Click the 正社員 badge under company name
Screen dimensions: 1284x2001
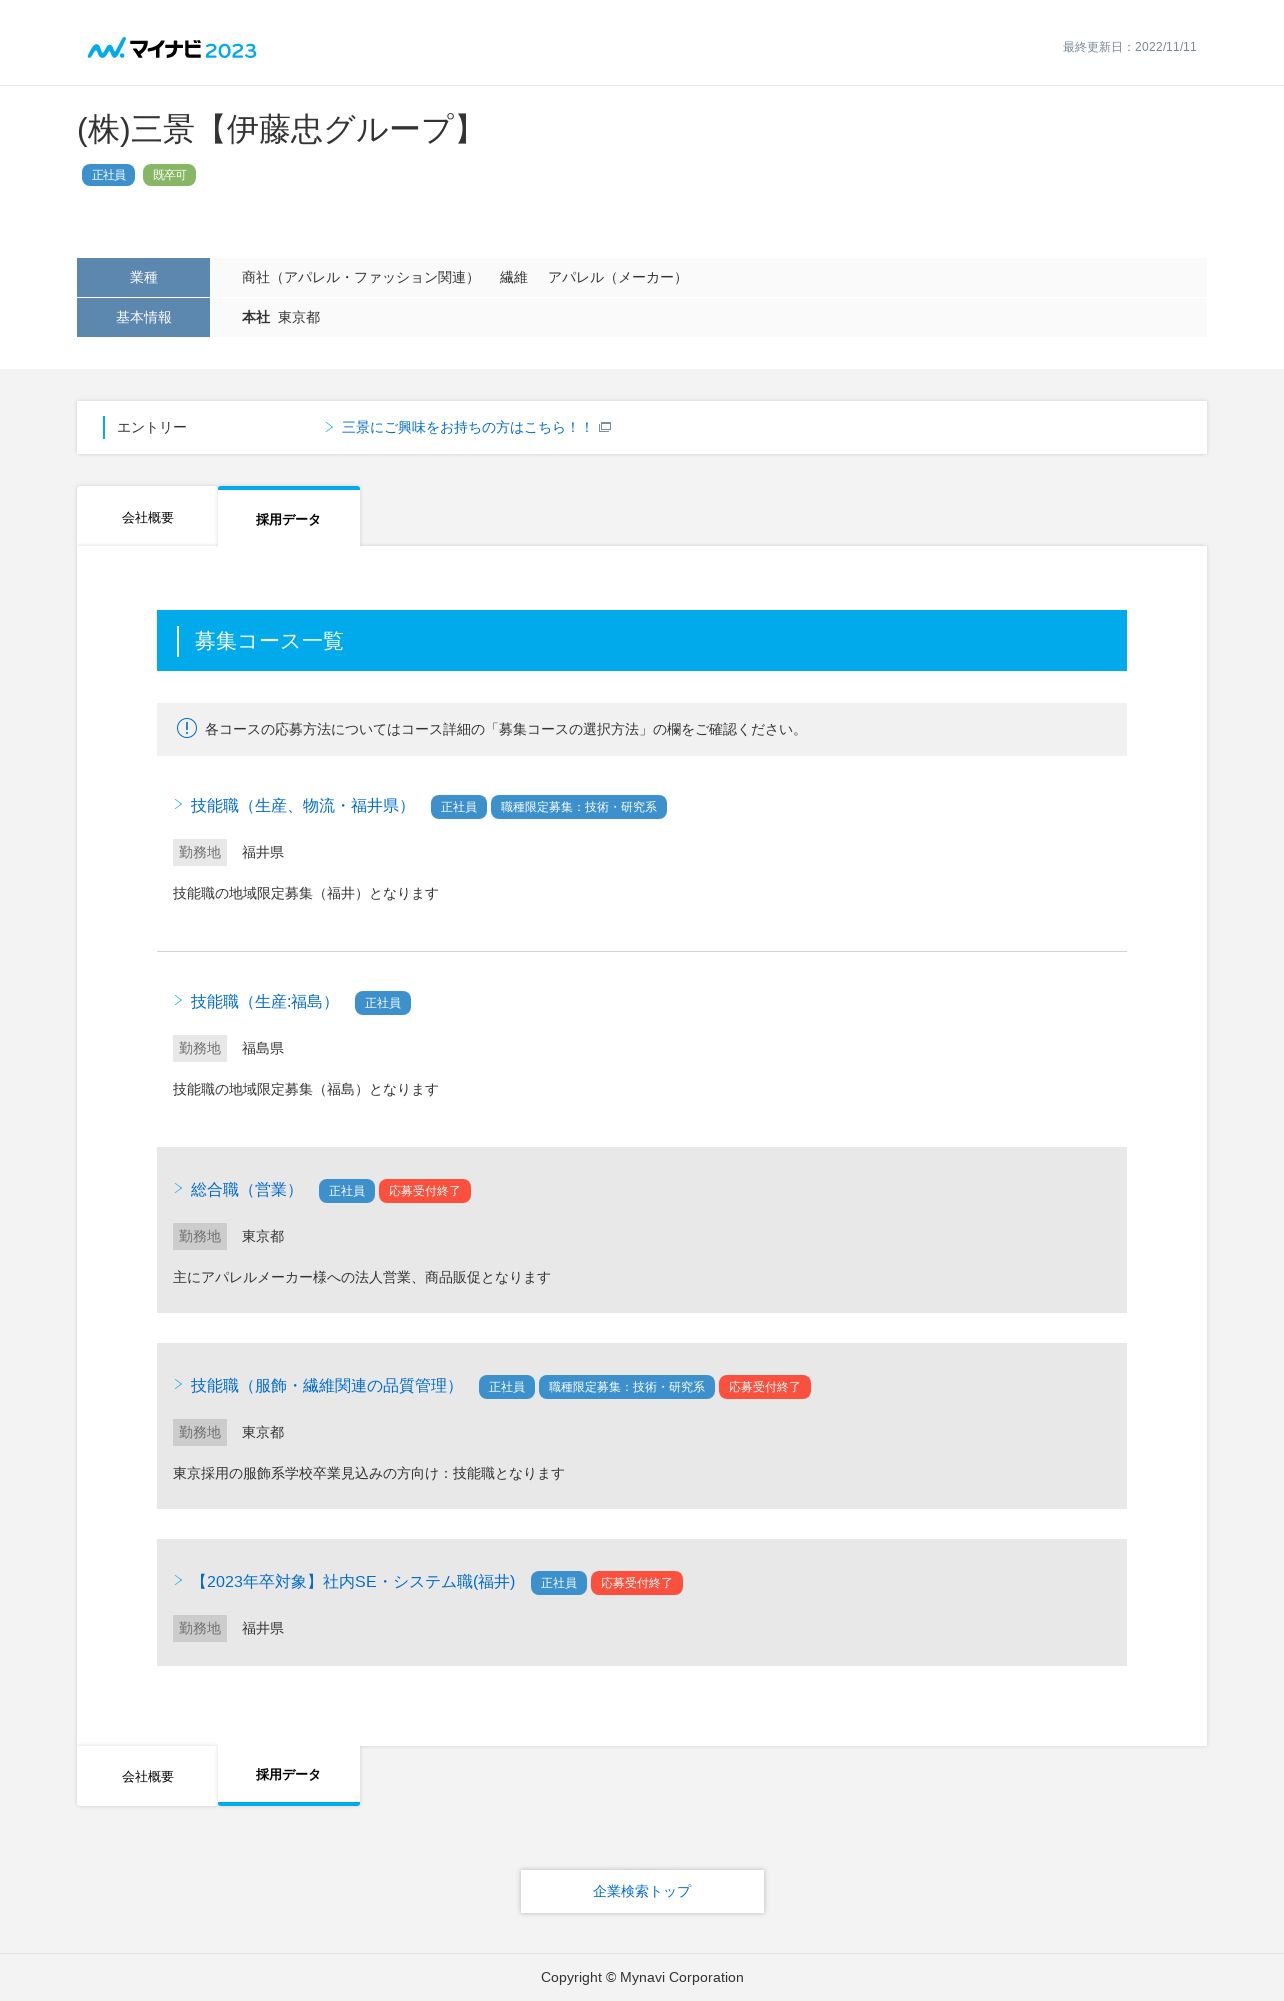tap(108, 175)
